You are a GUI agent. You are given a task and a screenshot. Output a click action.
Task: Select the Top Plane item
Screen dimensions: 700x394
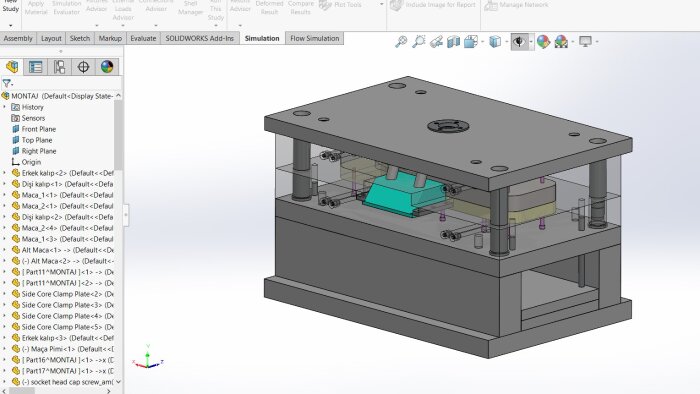[32, 140]
